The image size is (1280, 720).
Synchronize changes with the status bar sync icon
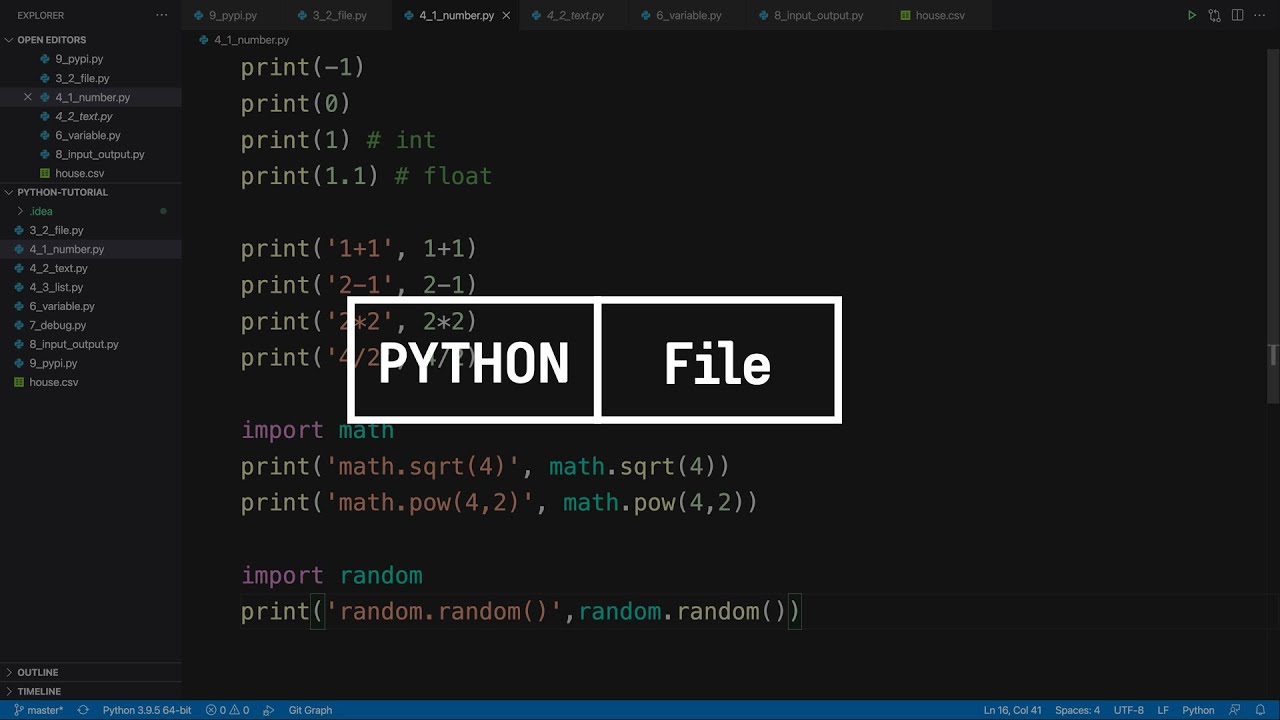83,710
